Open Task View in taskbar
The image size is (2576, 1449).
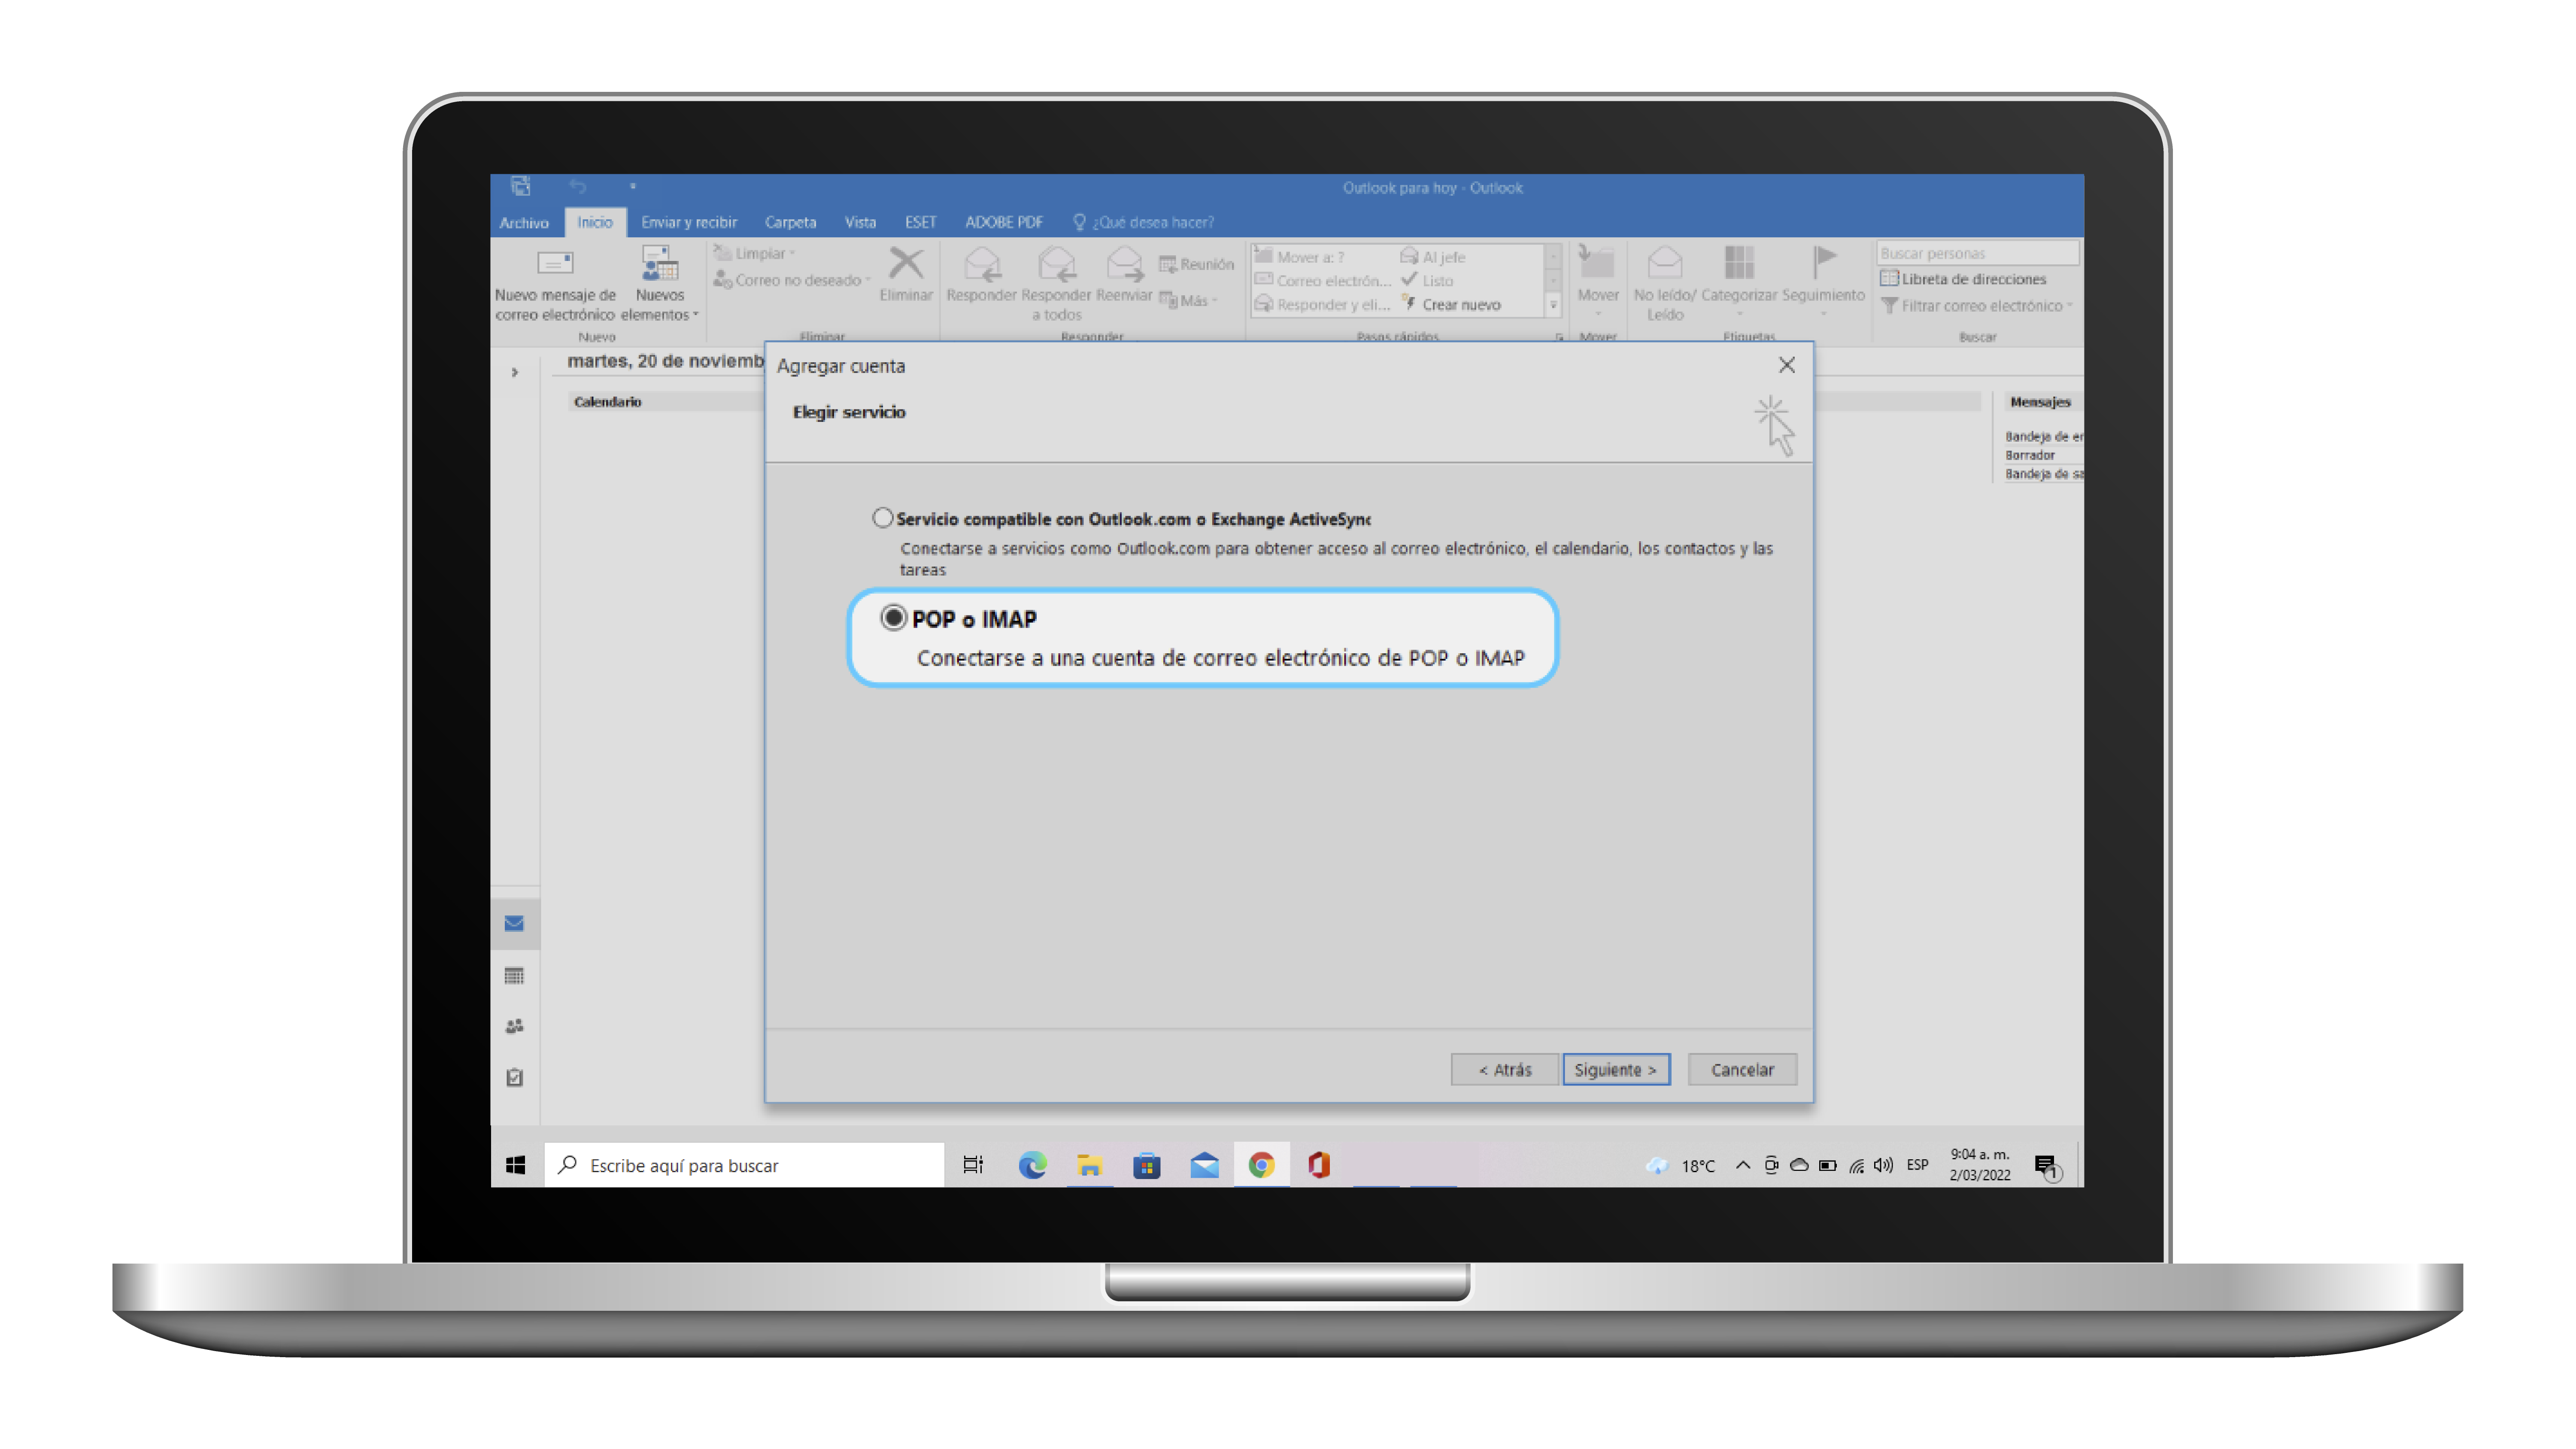click(973, 1165)
